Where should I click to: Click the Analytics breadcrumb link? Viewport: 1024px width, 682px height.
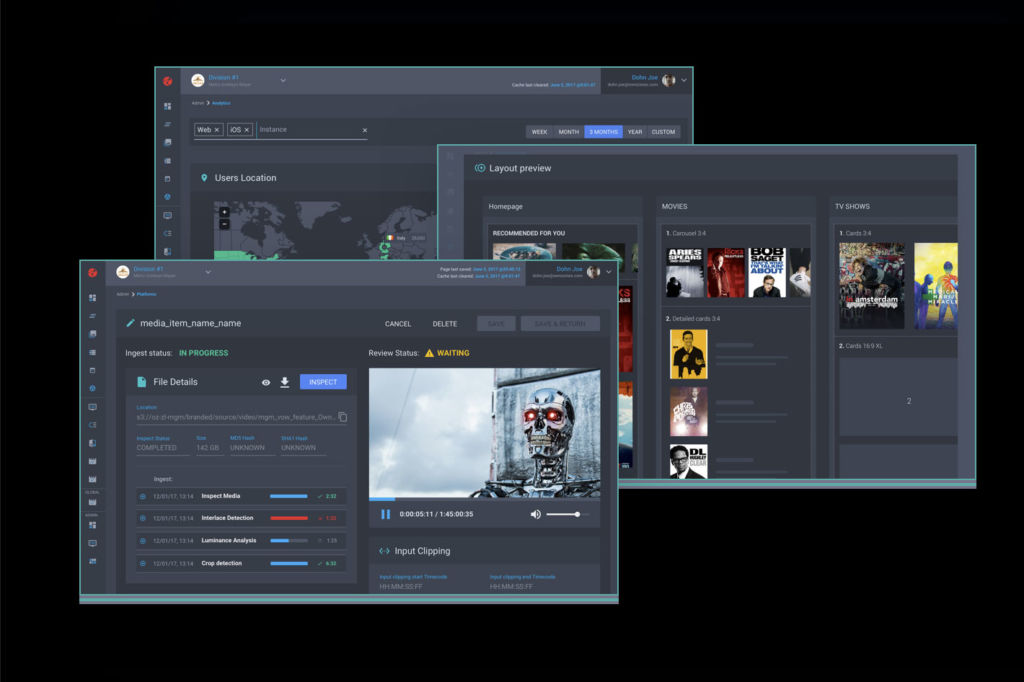point(221,103)
